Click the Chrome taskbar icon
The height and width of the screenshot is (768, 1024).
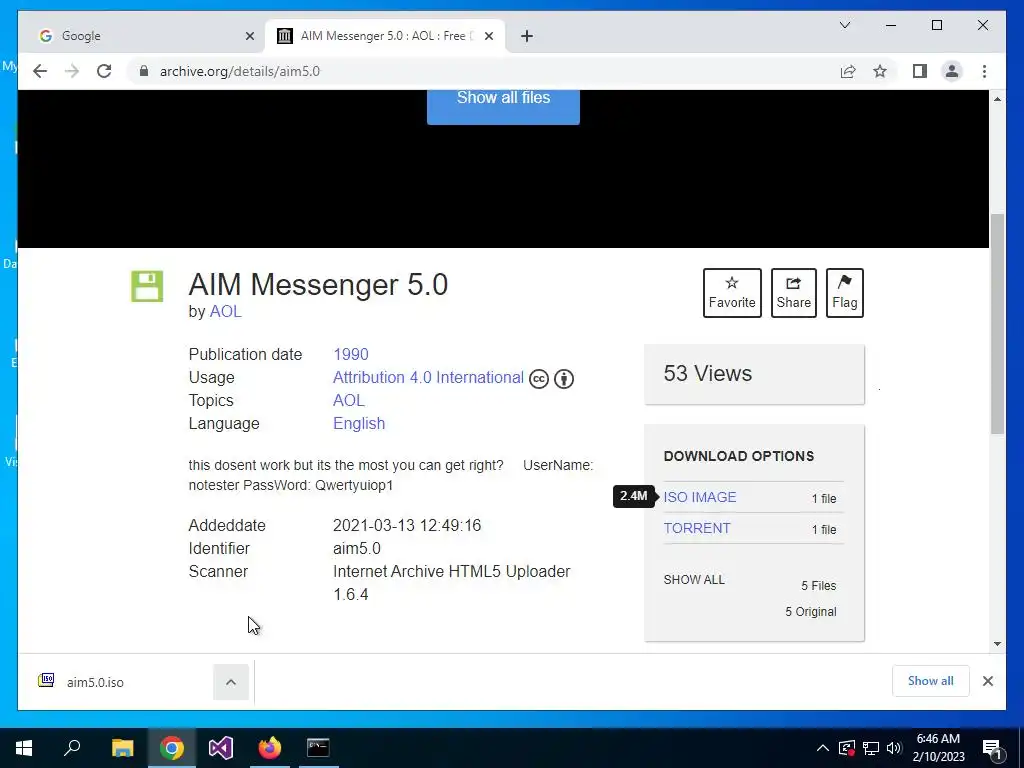[172, 748]
